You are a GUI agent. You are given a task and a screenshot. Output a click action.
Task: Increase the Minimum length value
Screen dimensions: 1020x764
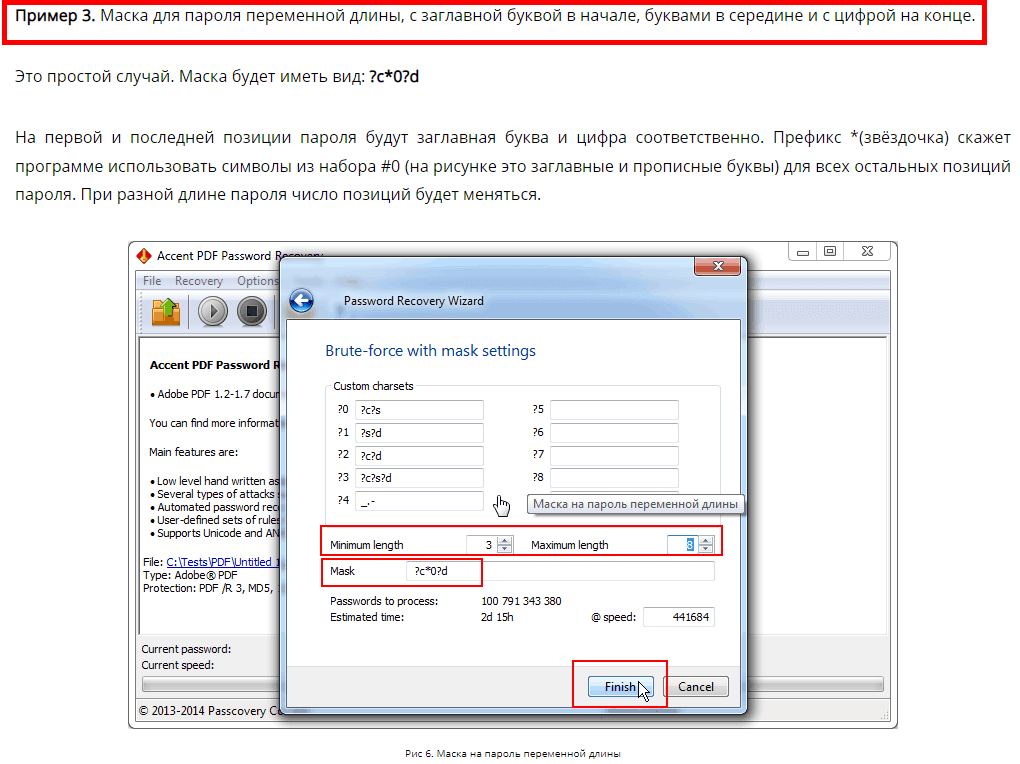(505, 540)
